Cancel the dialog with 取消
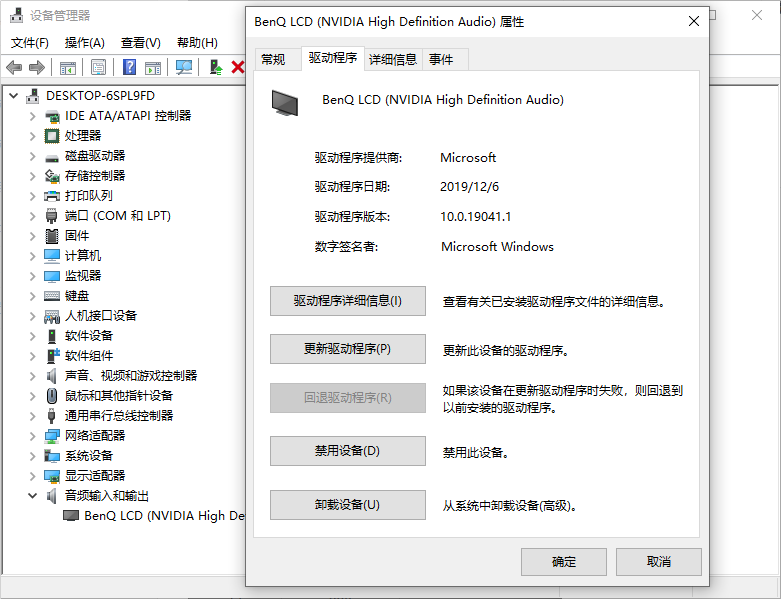781x599 pixels. [x=659, y=562]
